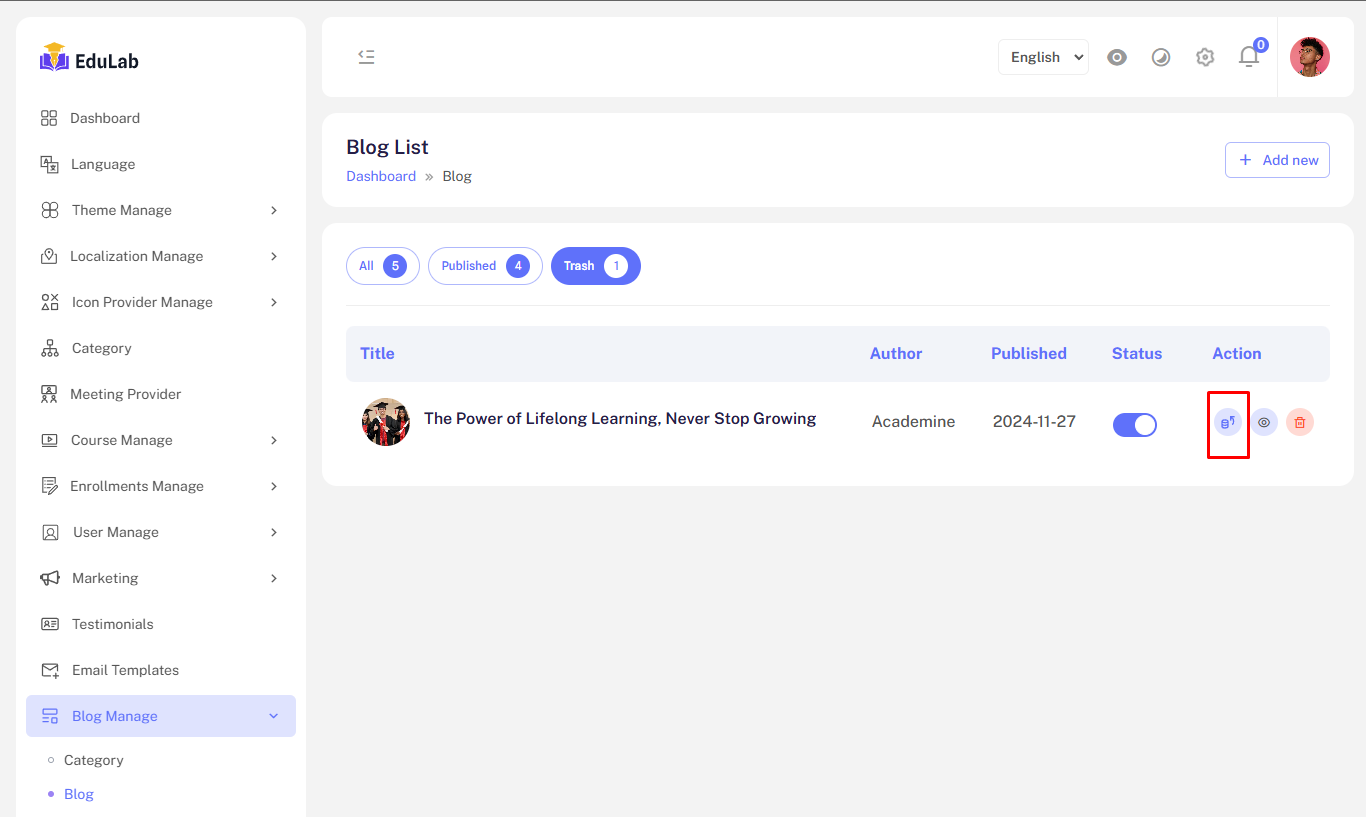
Task: Click the Dashboard breadcrumb link
Action: tap(381, 176)
